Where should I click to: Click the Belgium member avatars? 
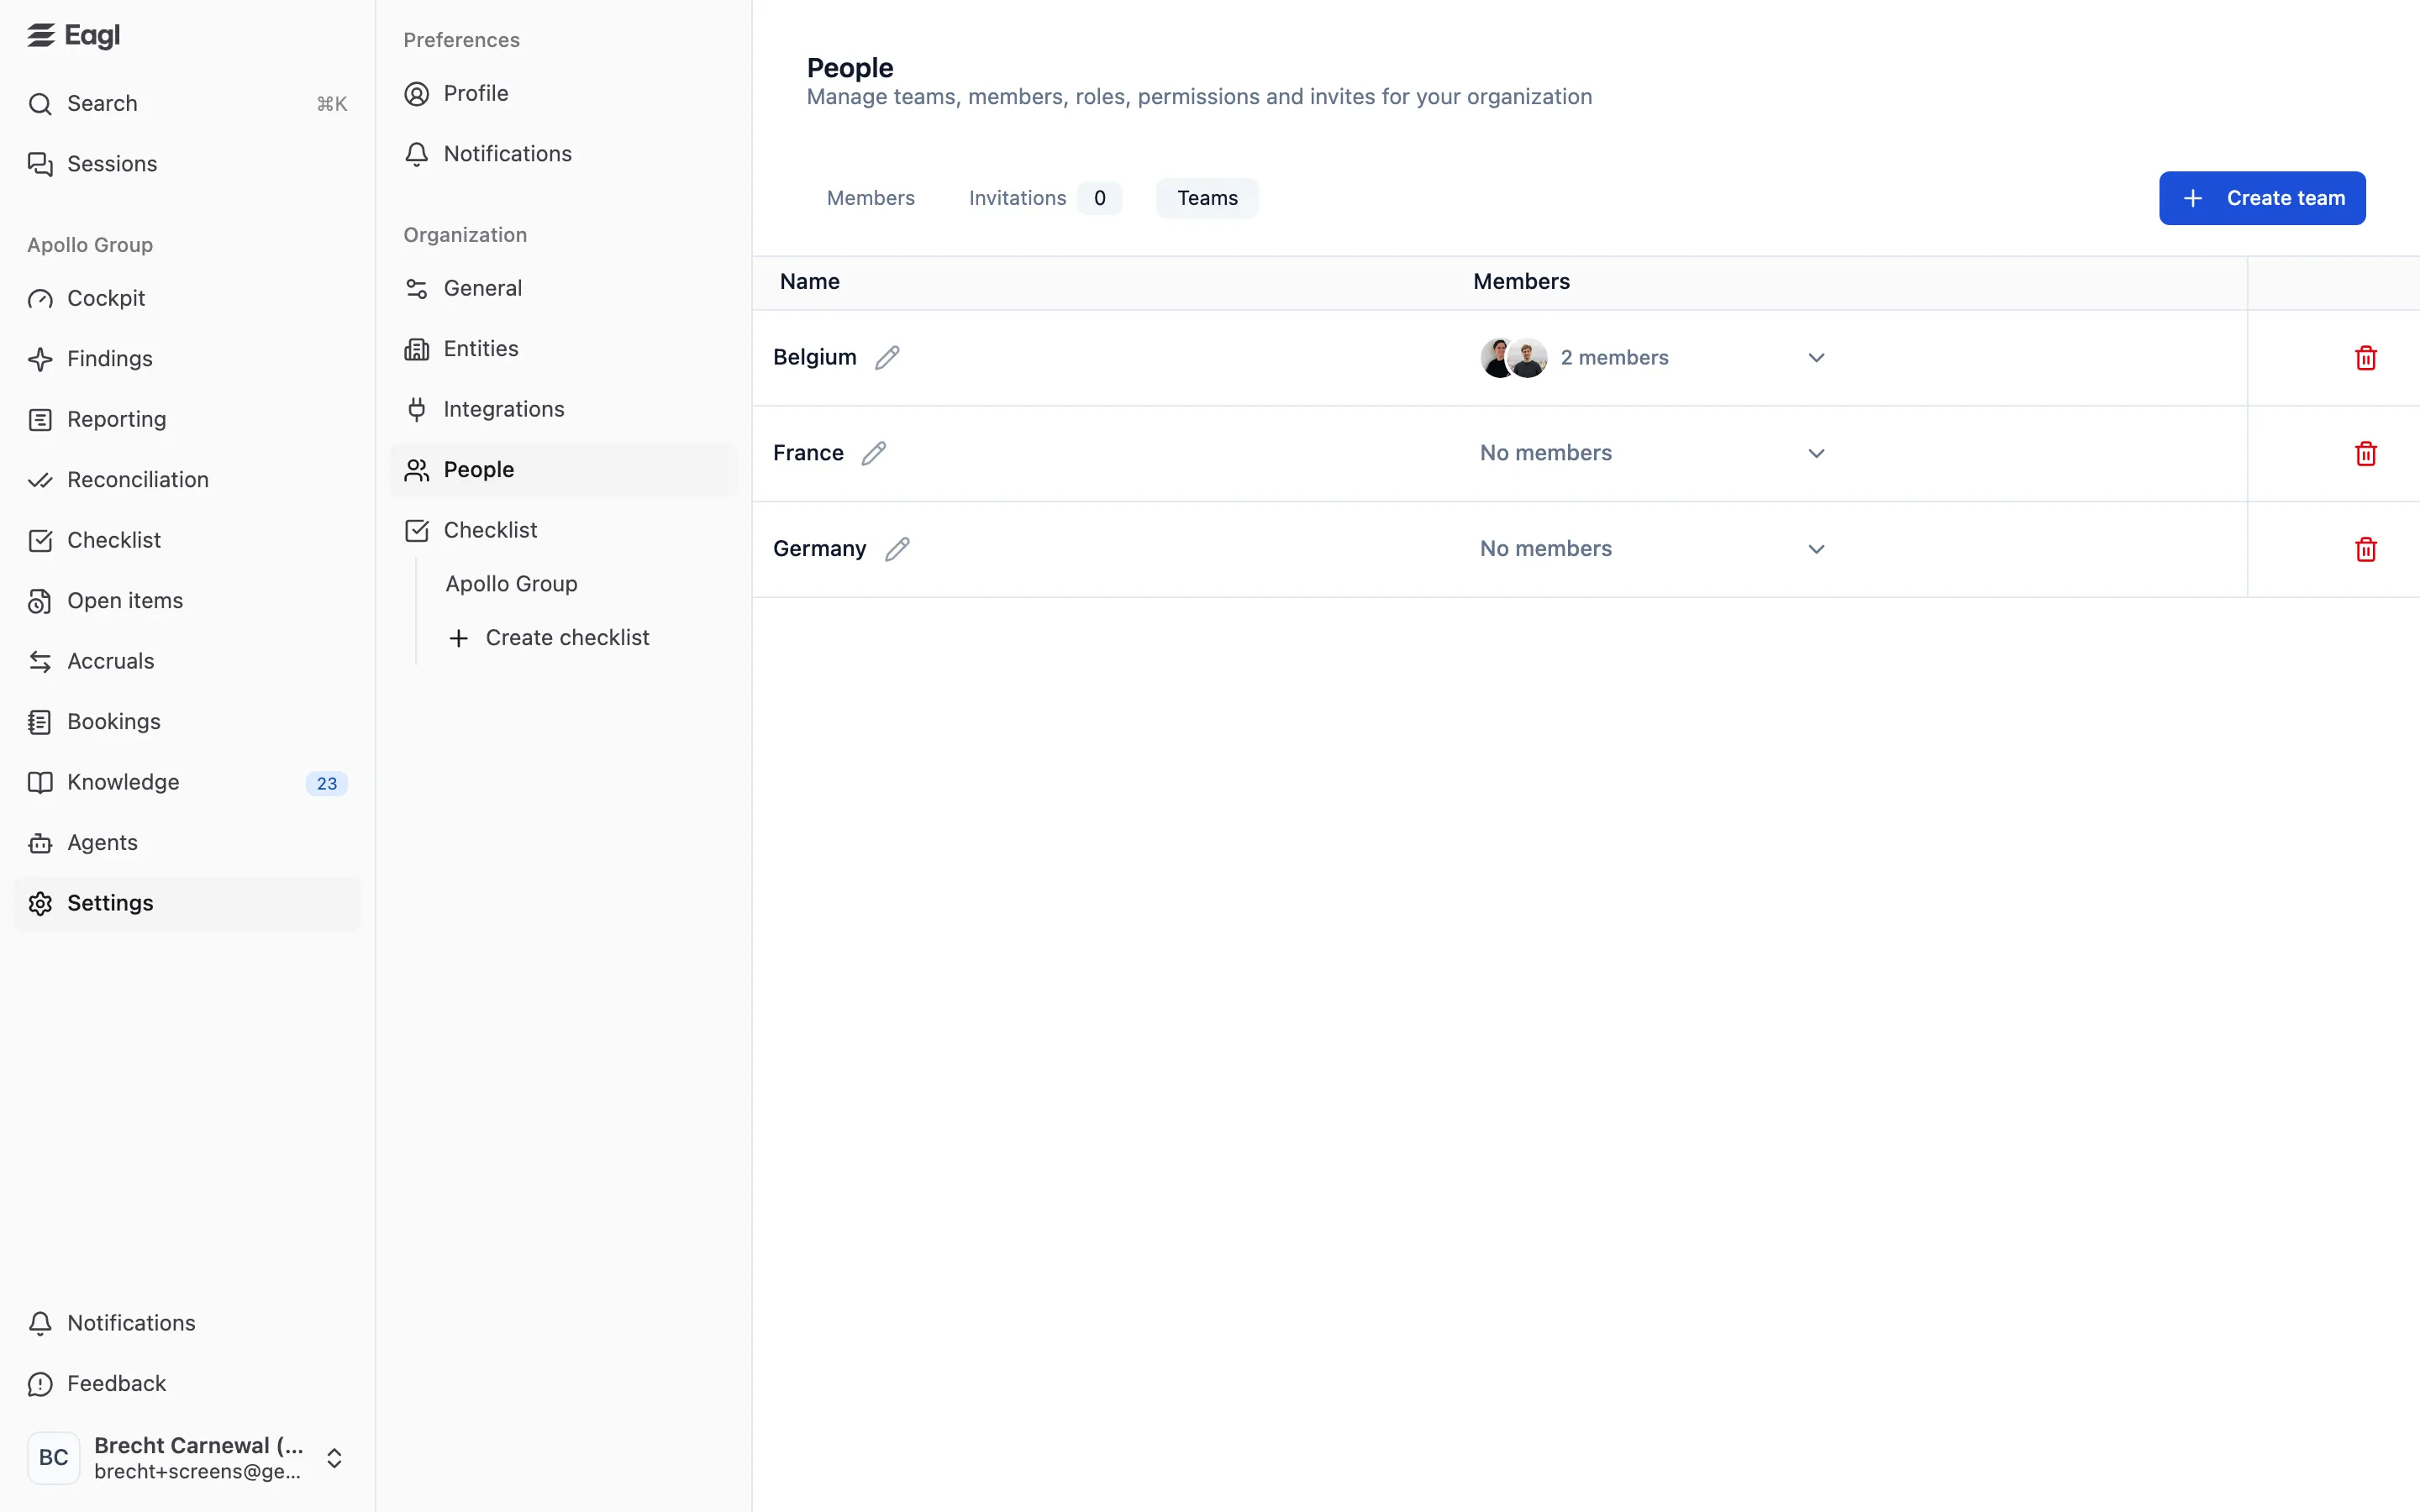coord(1513,358)
